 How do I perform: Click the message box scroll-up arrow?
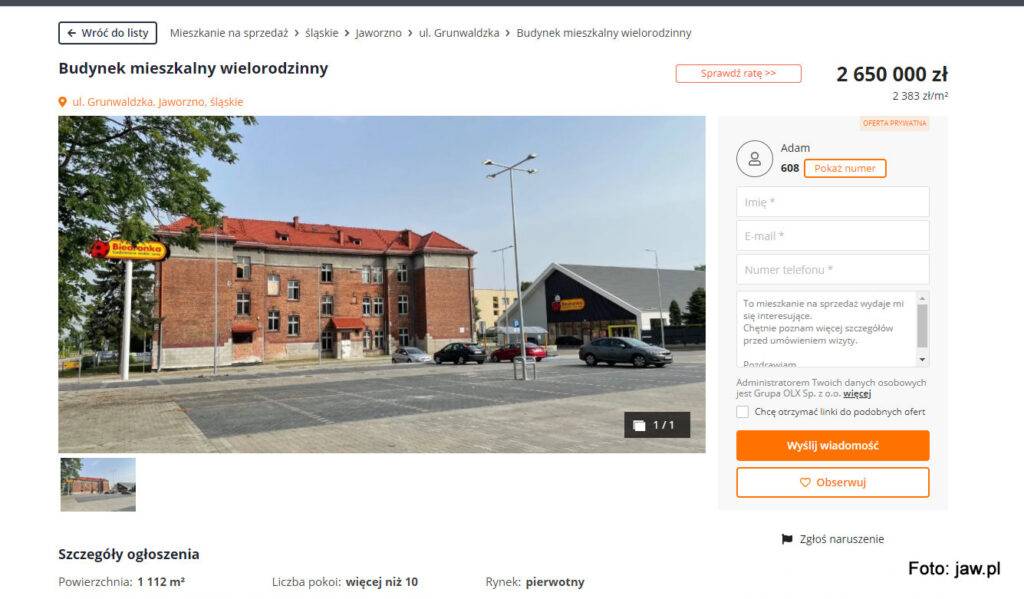[x=922, y=299]
